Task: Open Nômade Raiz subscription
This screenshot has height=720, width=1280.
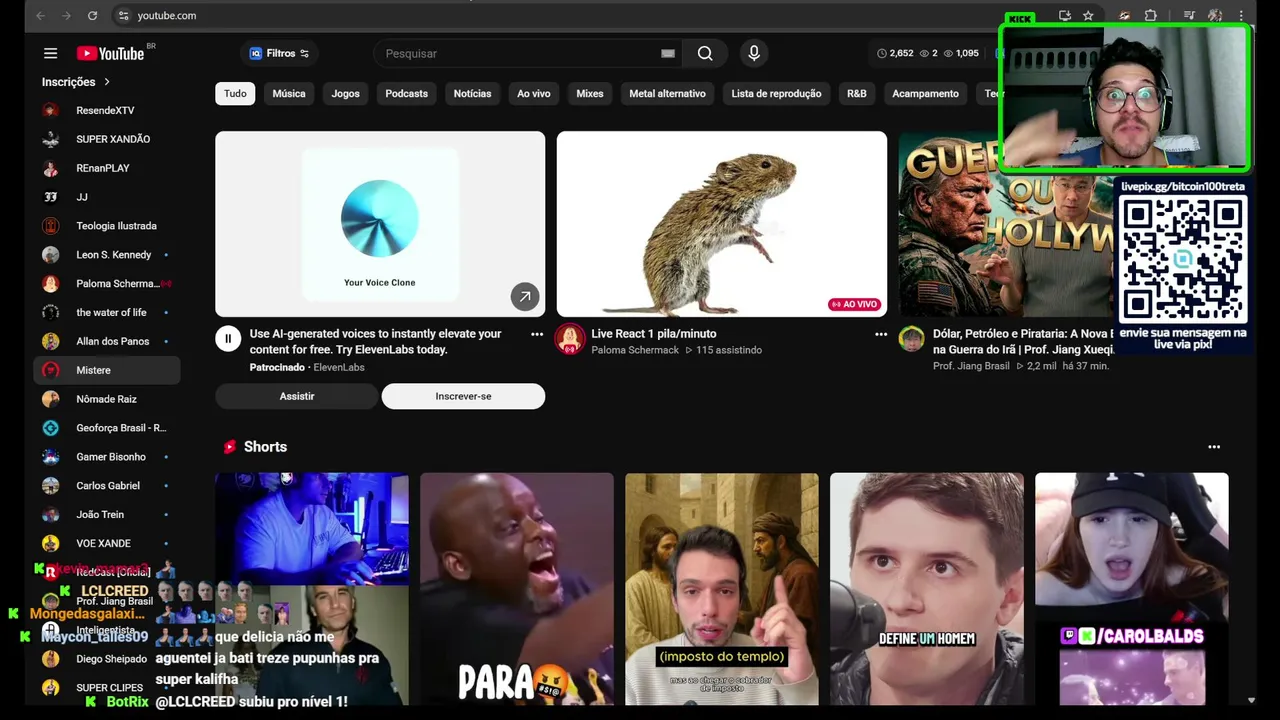Action: (x=107, y=399)
